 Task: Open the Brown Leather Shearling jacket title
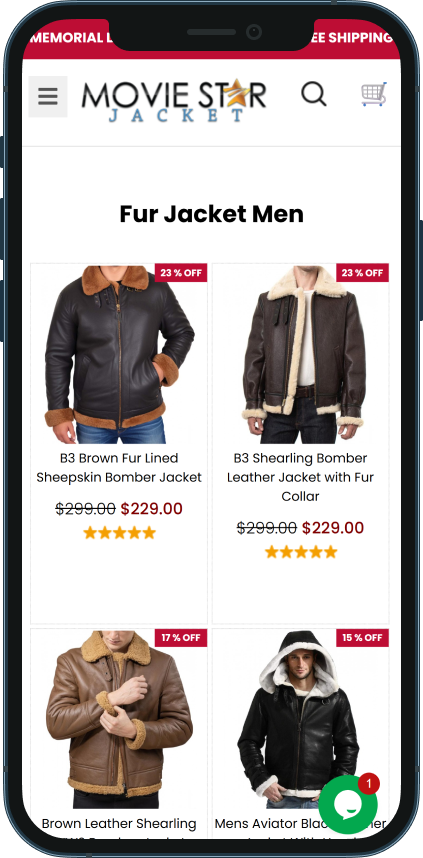coord(119,824)
